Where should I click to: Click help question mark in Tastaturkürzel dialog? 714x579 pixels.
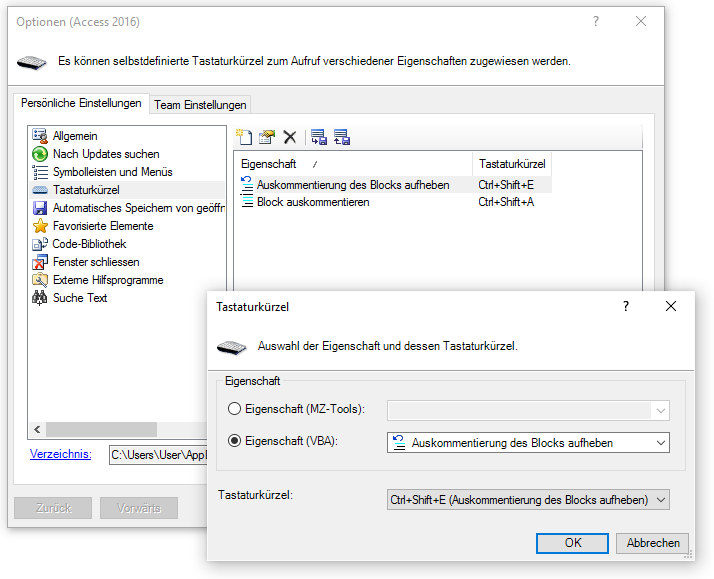pos(626,306)
